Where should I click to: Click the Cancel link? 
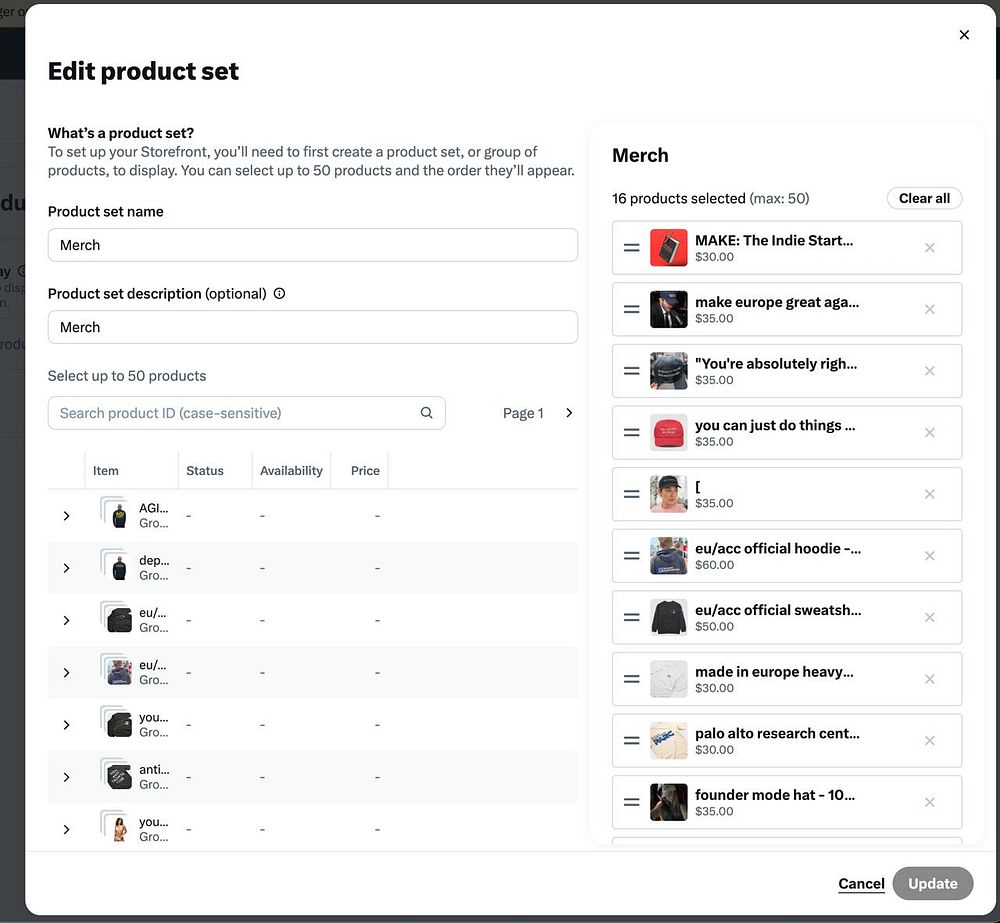point(861,884)
